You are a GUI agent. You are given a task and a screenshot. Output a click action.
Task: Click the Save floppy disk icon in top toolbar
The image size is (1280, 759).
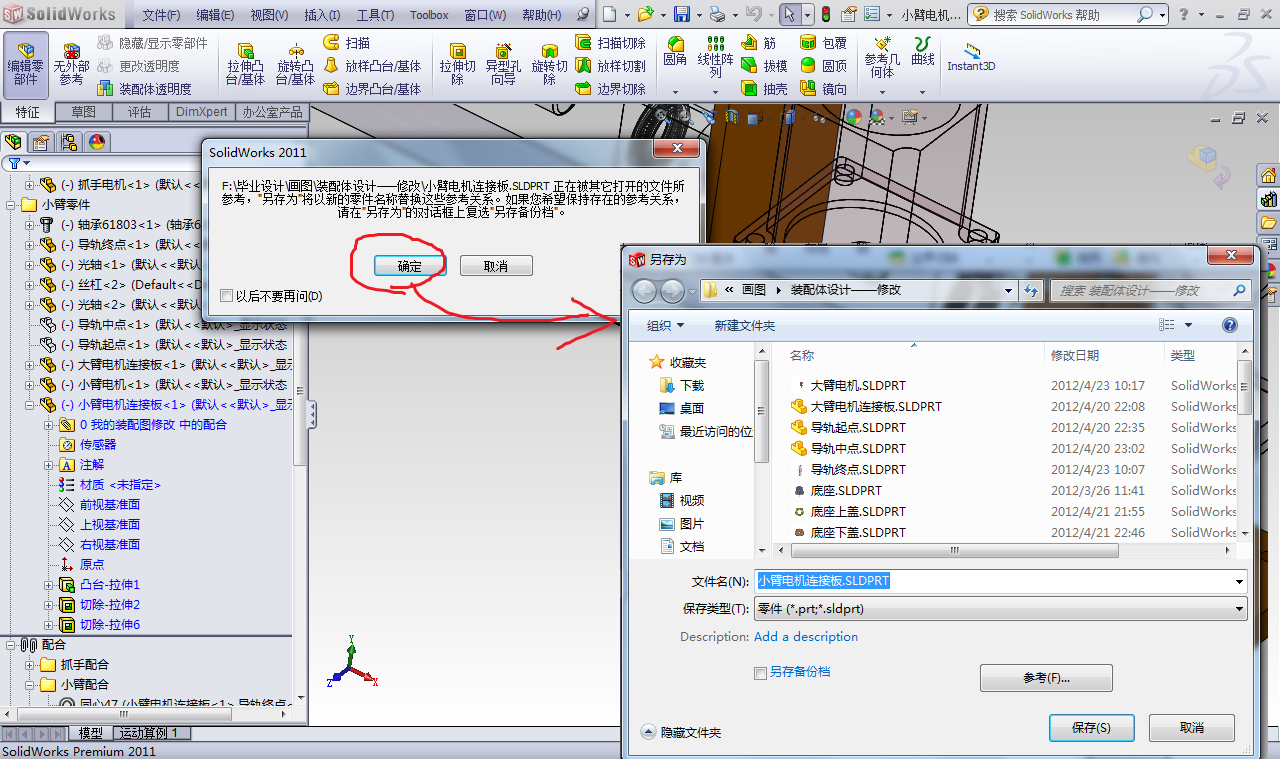tap(681, 14)
